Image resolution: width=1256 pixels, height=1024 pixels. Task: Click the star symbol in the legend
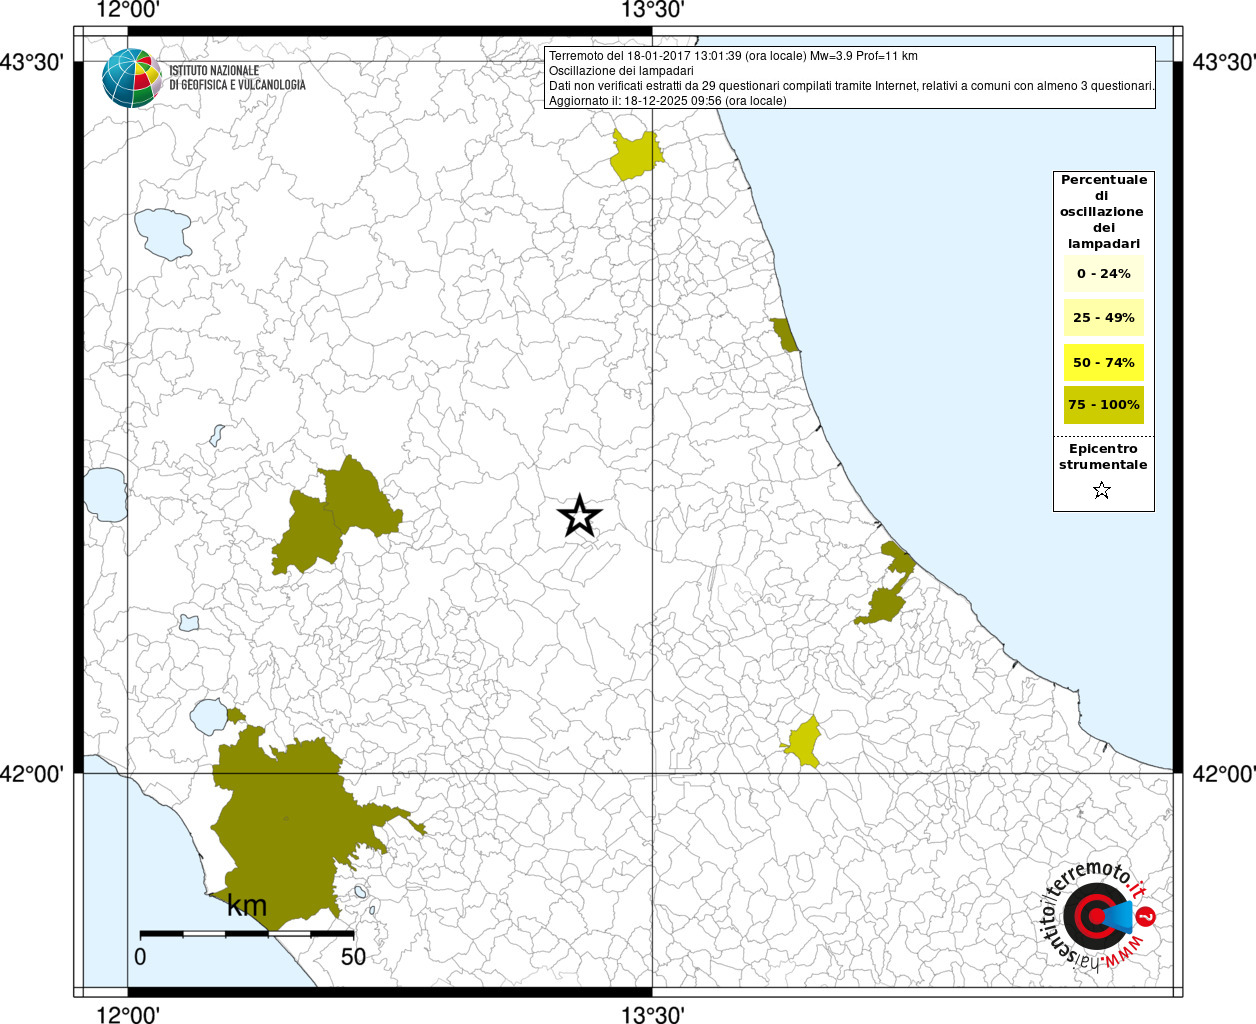(1102, 490)
